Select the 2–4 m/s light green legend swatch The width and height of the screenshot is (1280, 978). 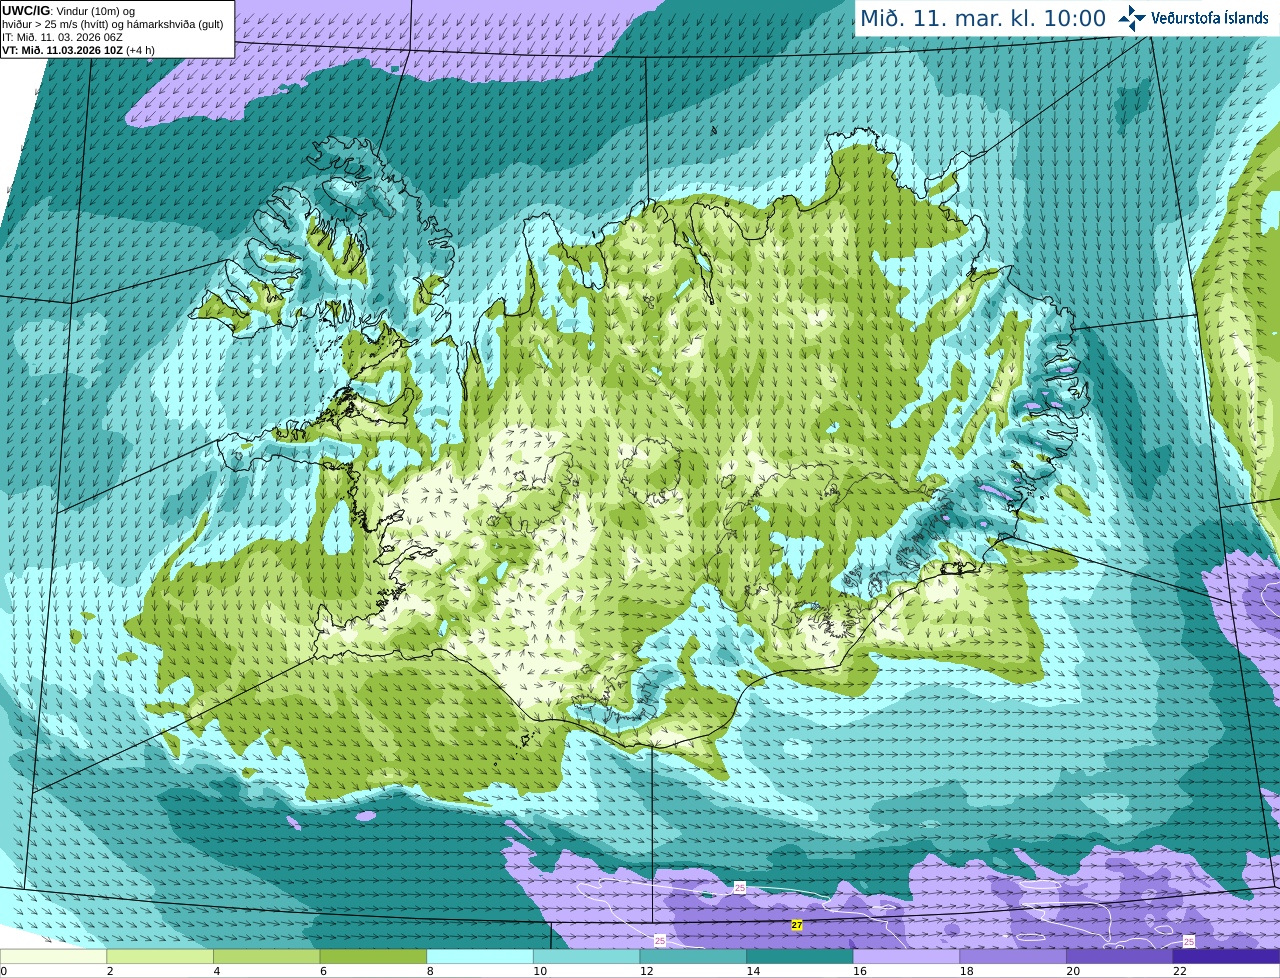[160, 957]
